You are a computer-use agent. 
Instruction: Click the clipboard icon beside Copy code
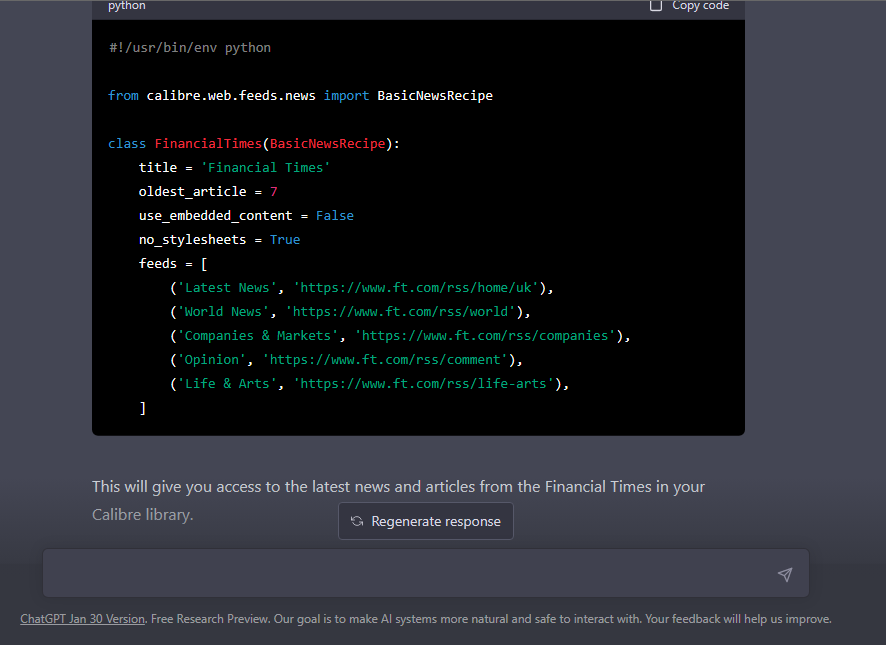point(655,6)
